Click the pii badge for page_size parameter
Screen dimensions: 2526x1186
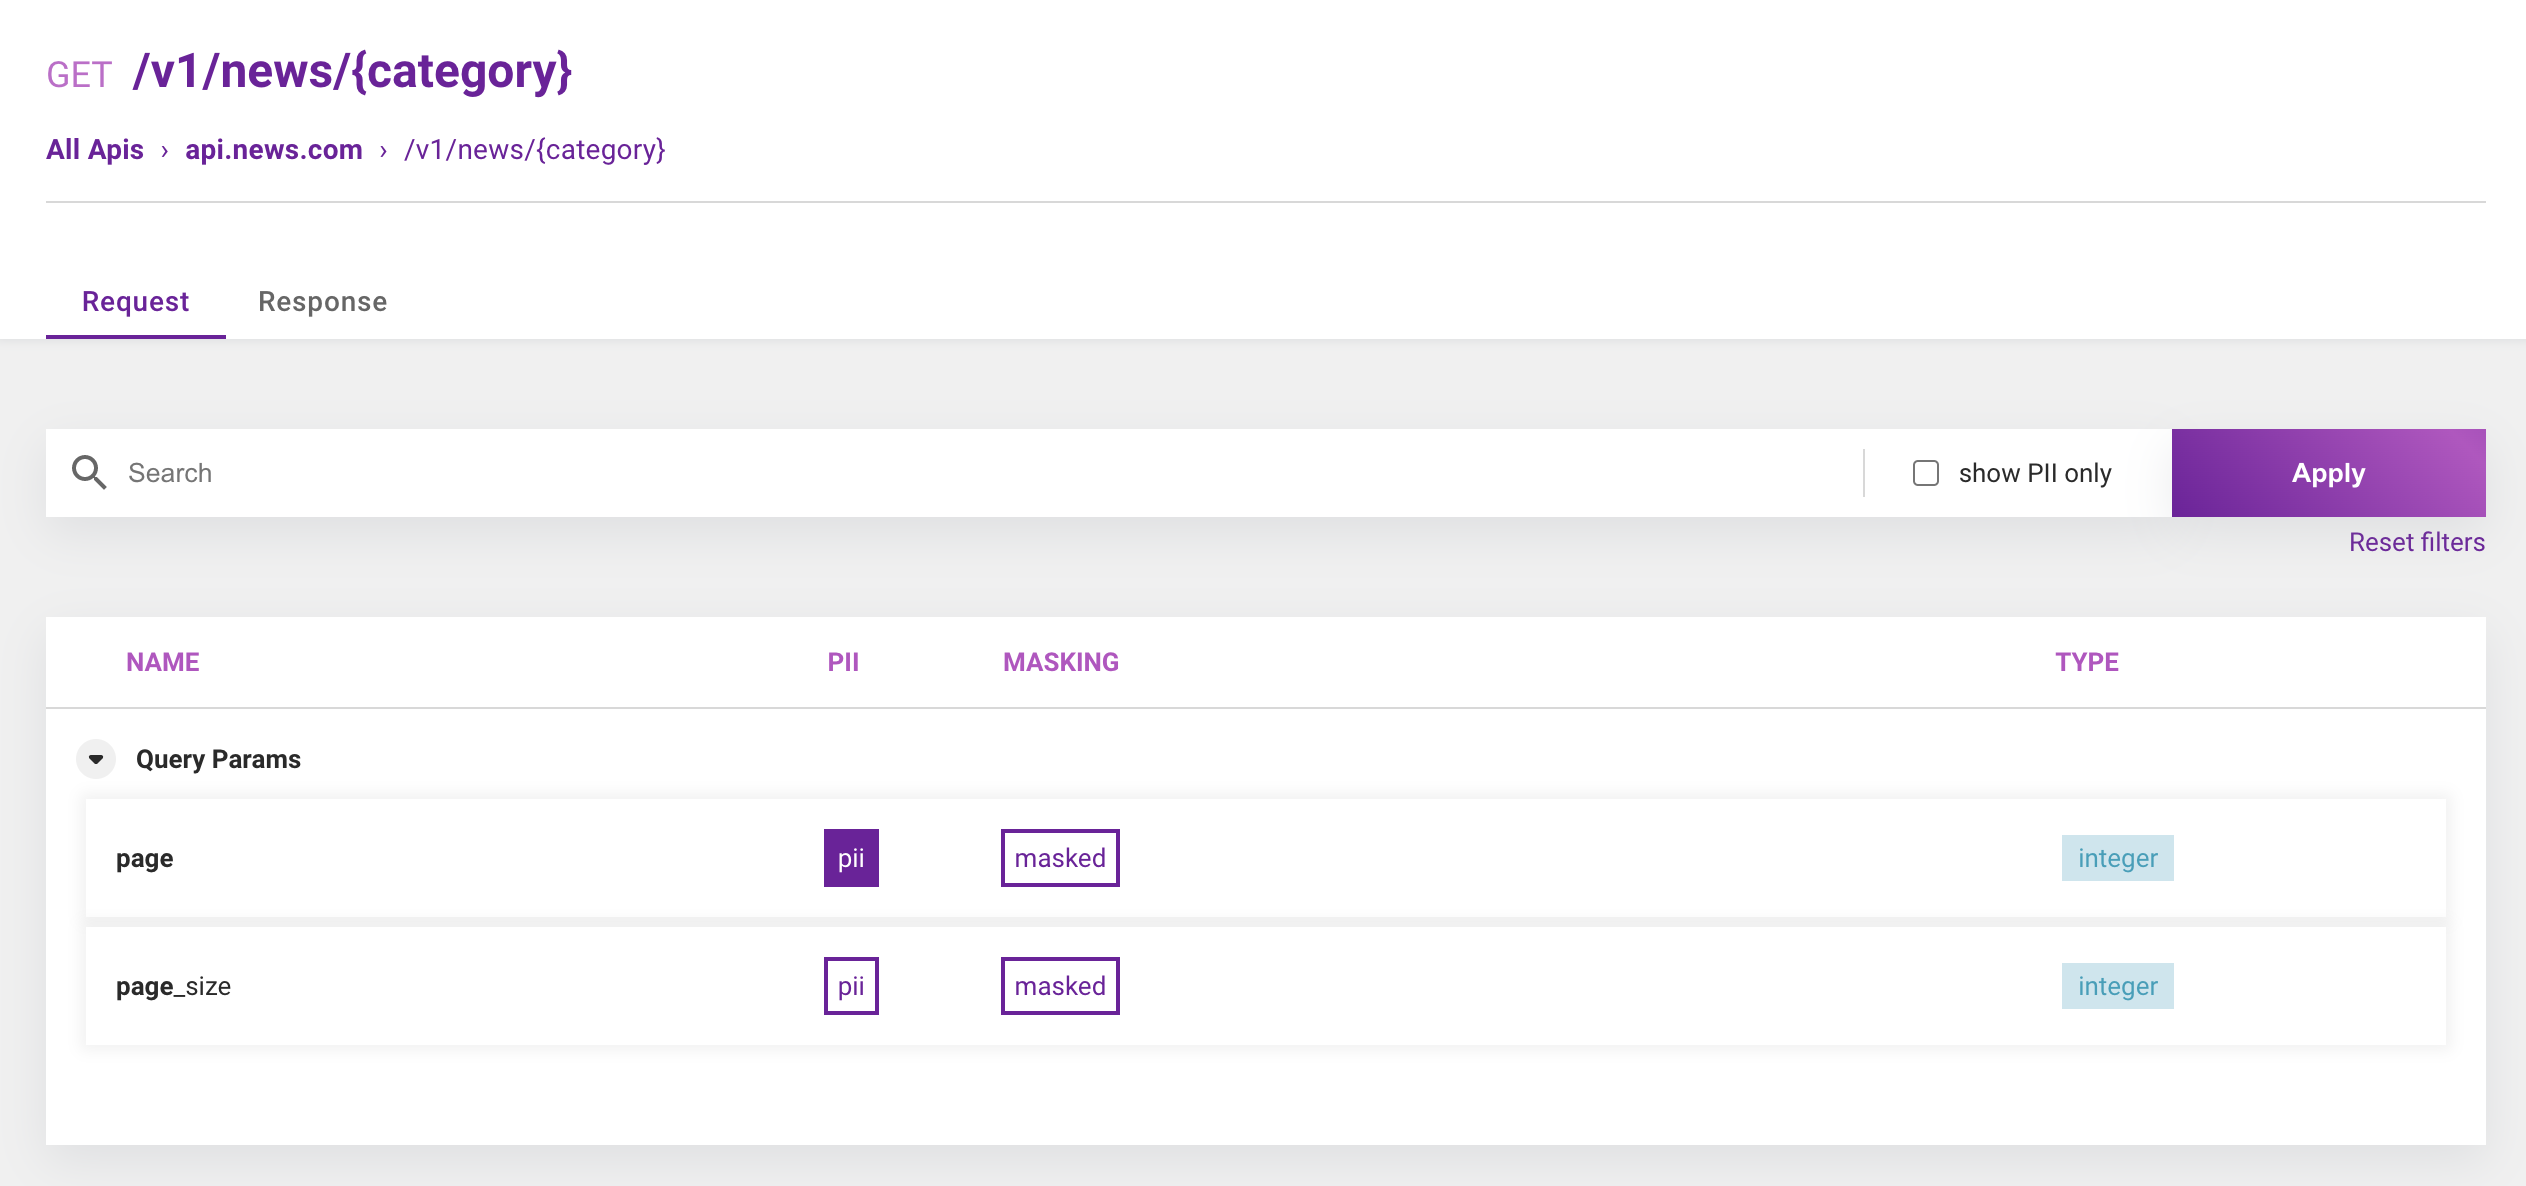click(850, 986)
